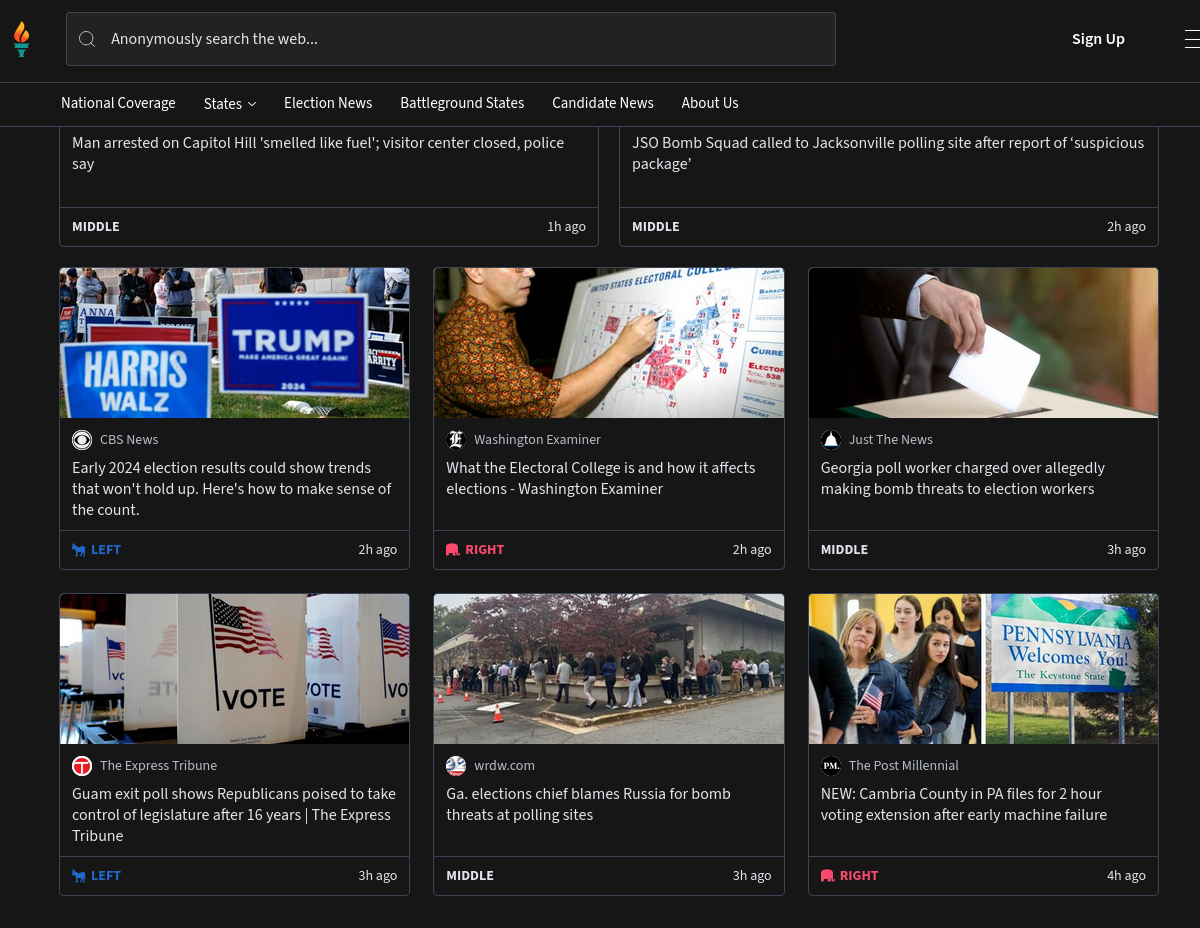Click the Washington Examiner source name
Viewport: 1200px width, 928px height.
pos(538,440)
